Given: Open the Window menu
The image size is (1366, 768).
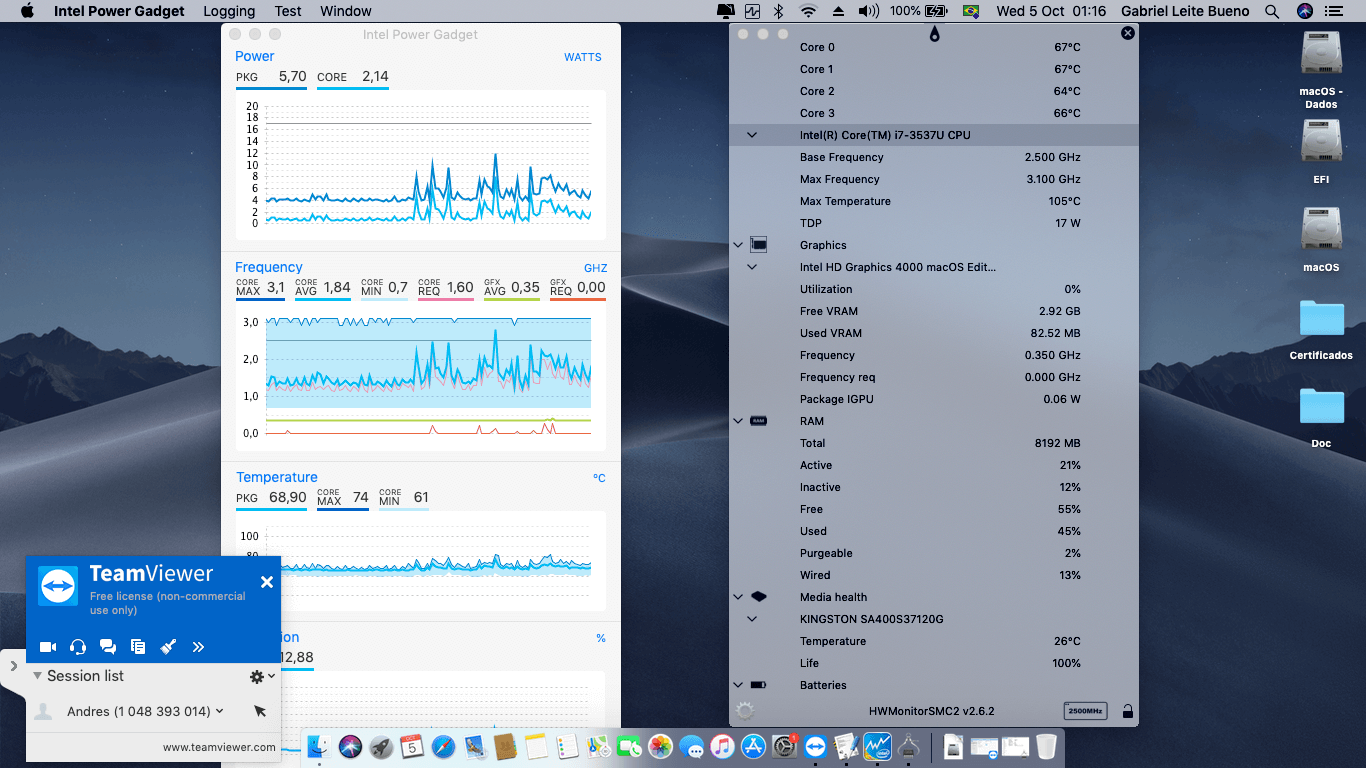Looking at the screenshot, I should (346, 11).
